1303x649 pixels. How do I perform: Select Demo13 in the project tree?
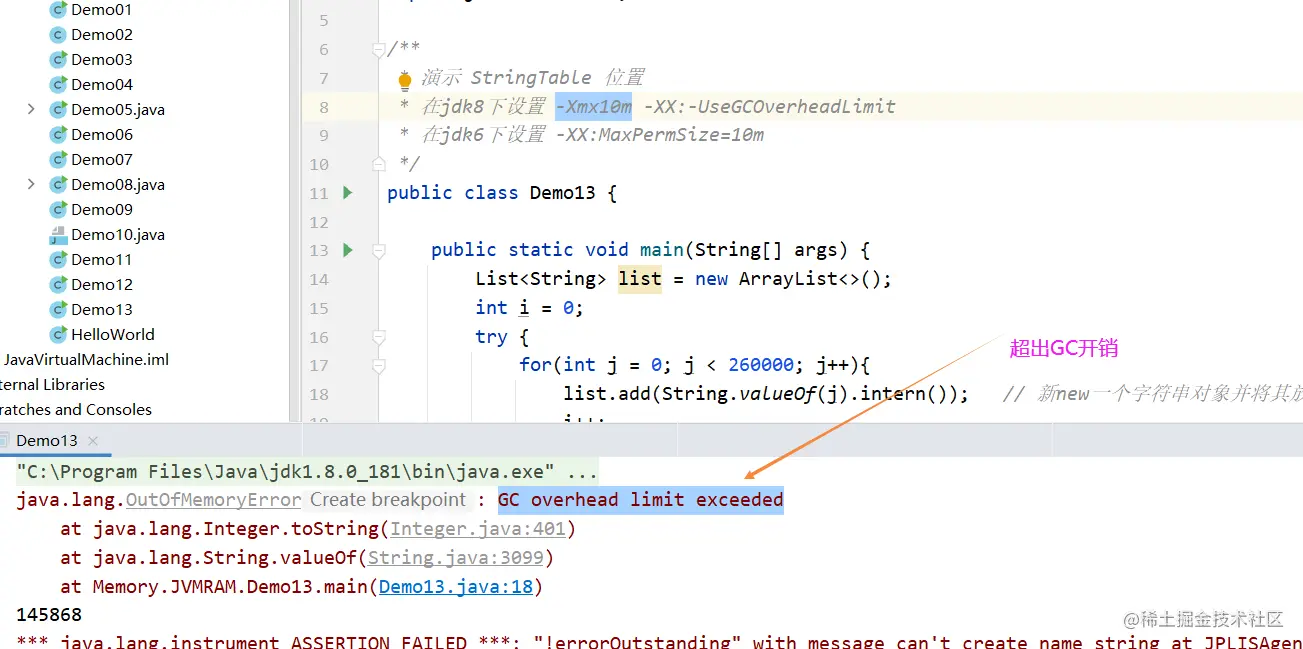(x=101, y=310)
